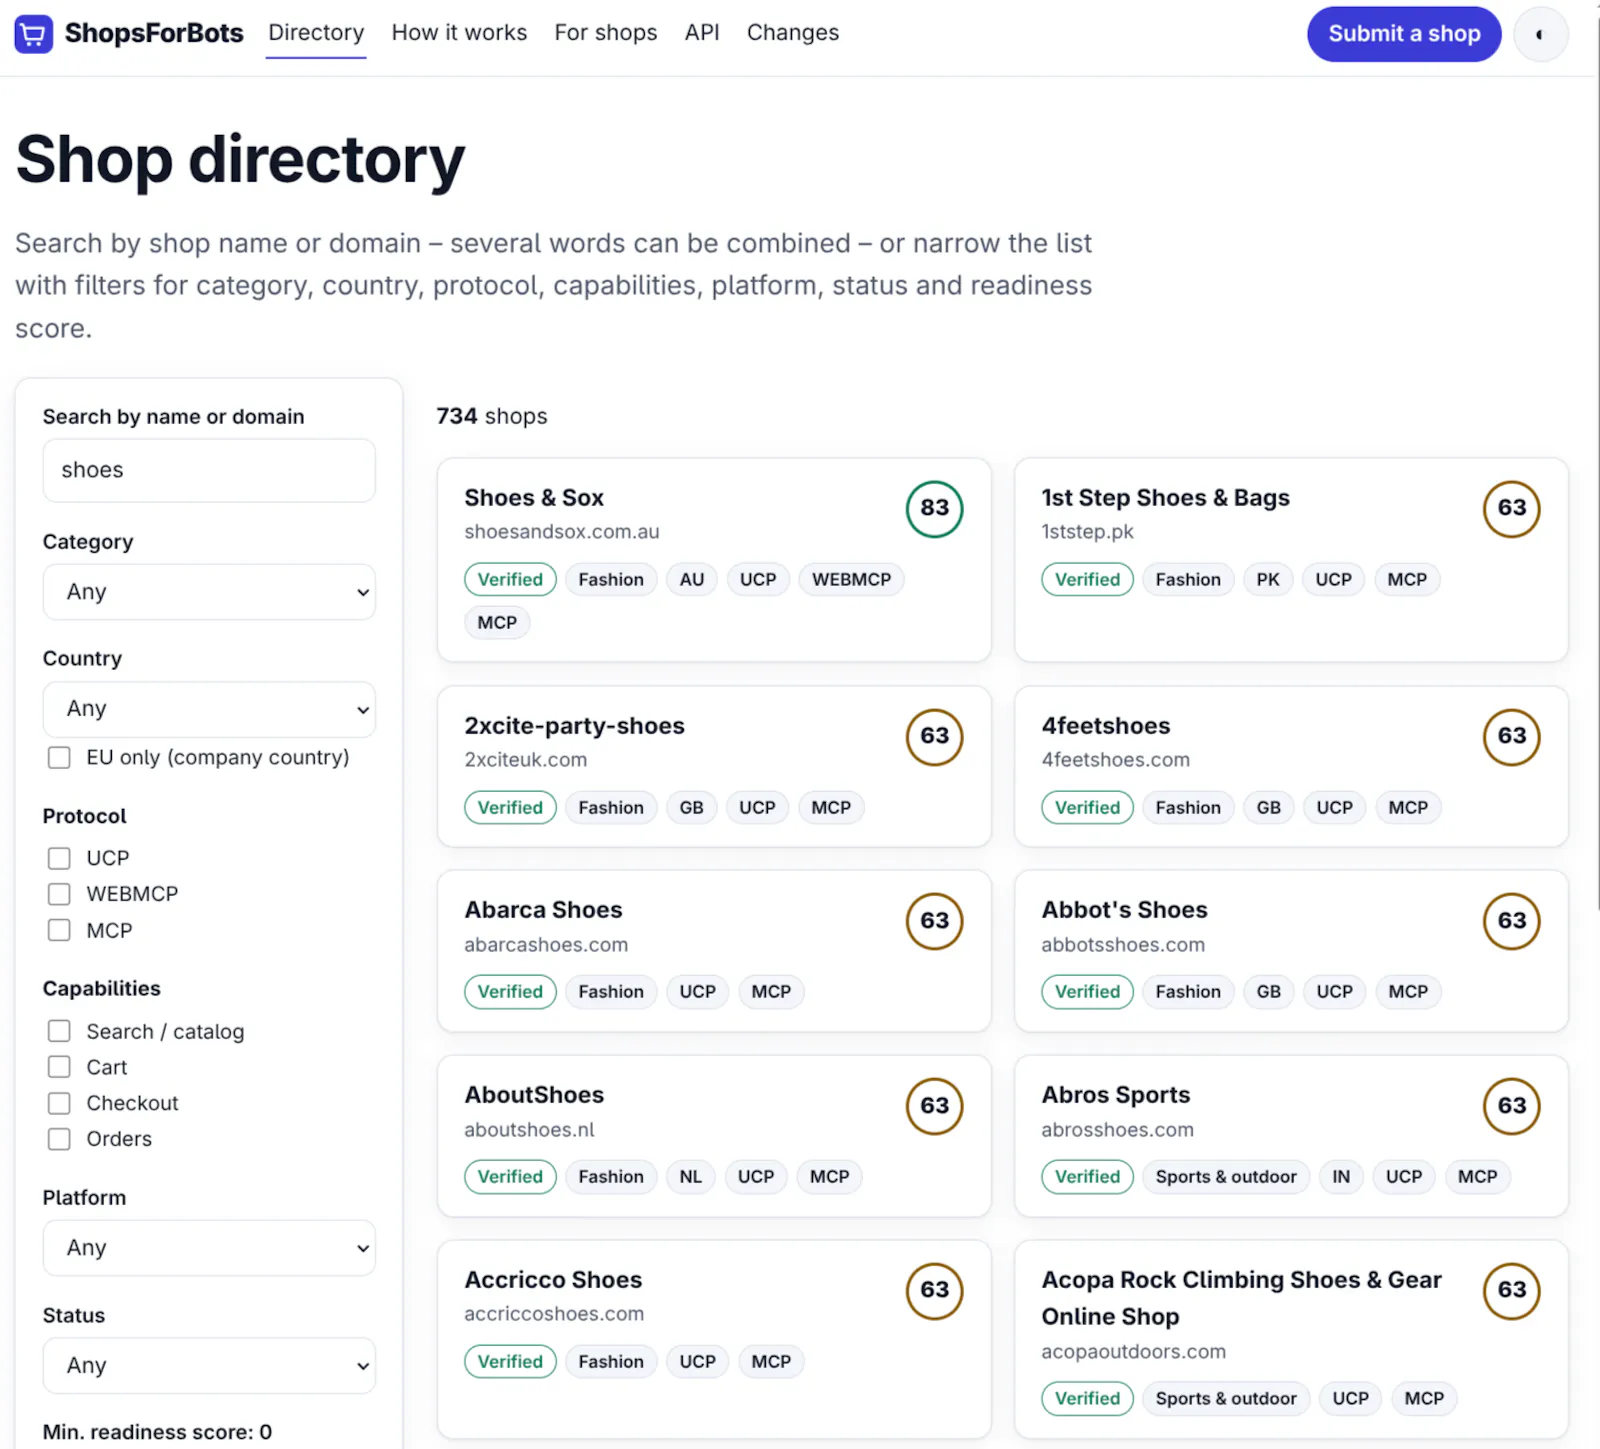
Task: Click the 63 score badge on Abros Sports
Action: click(x=1511, y=1106)
